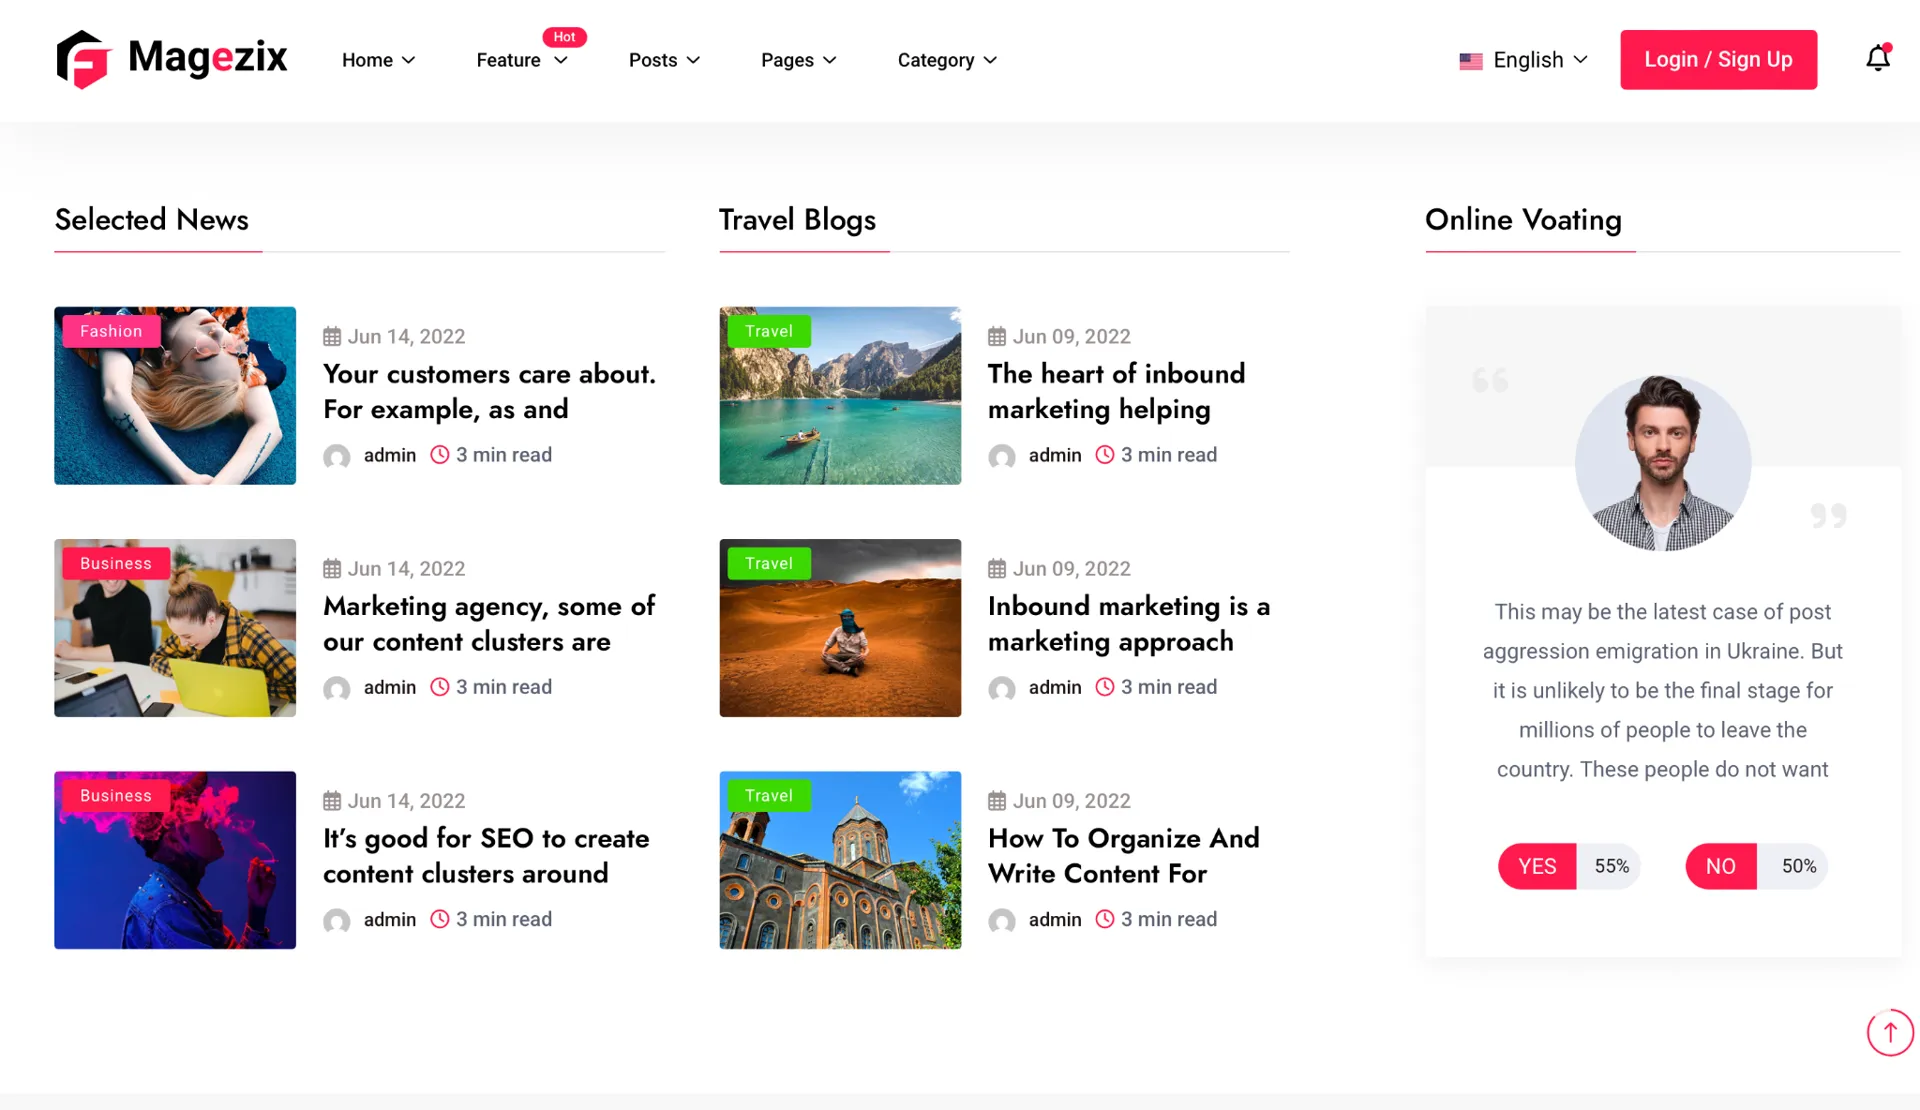Click the notification bell icon
1920x1110 pixels.
(1878, 59)
